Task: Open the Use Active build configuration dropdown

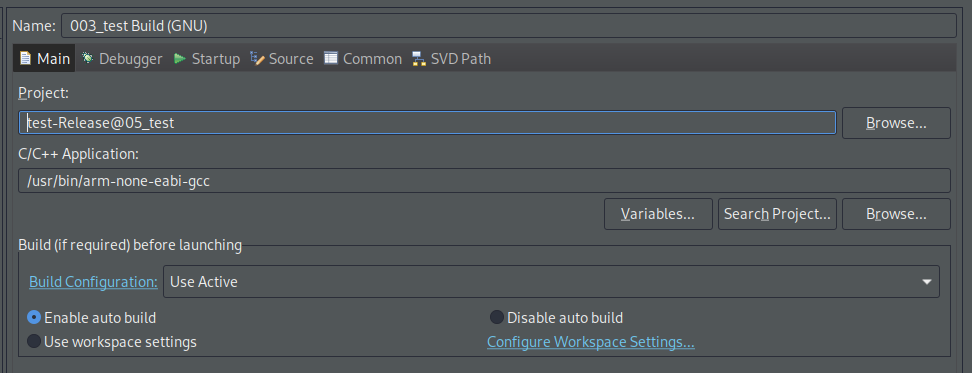Action: (x=551, y=282)
